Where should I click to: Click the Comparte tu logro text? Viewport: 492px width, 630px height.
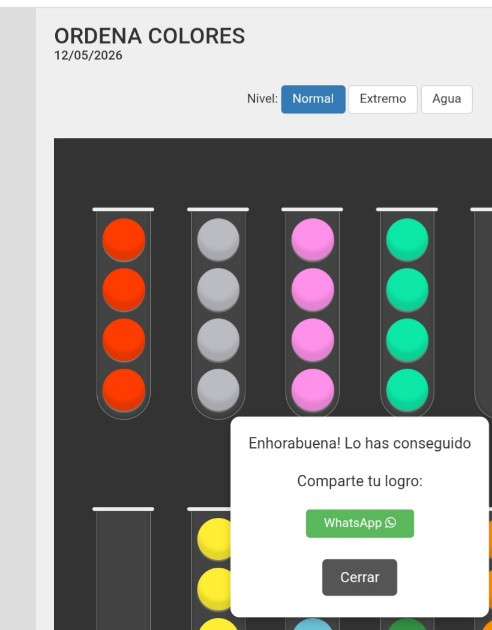[x=360, y=481]
